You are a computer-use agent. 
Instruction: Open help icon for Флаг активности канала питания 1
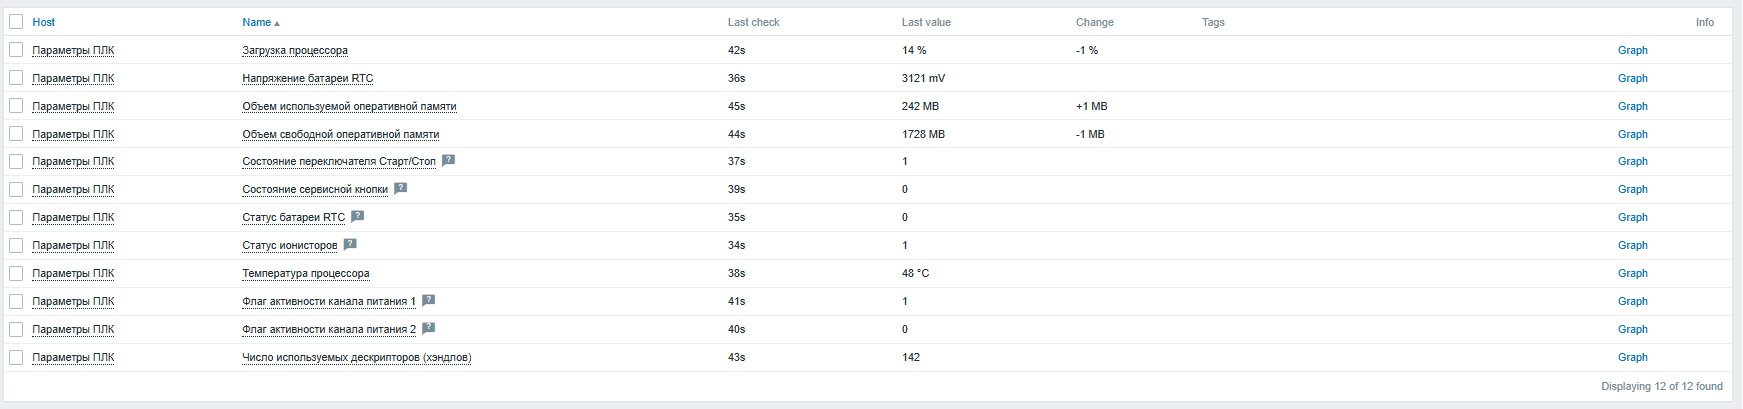pyautogui.click(x=428, y=300)
